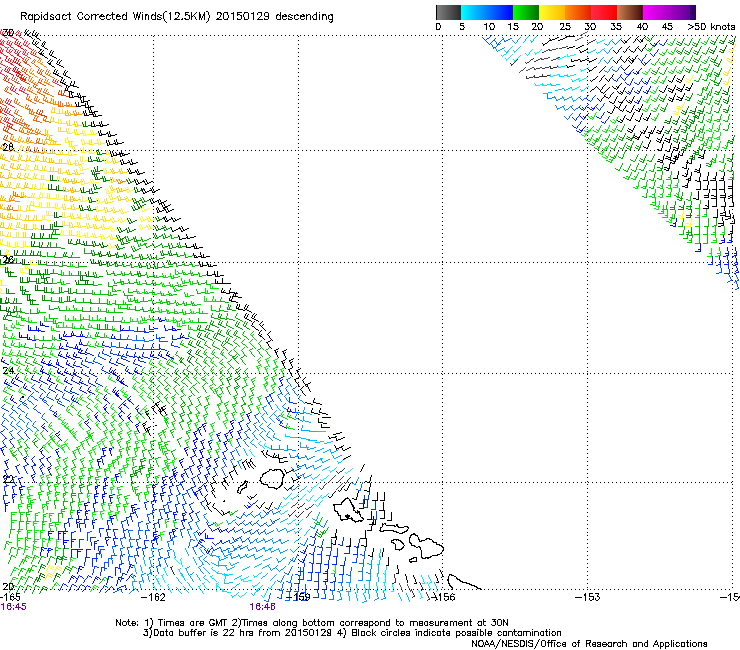Click the longitude label '-159'
The image size is (740, 650).
tap(299, 597)
